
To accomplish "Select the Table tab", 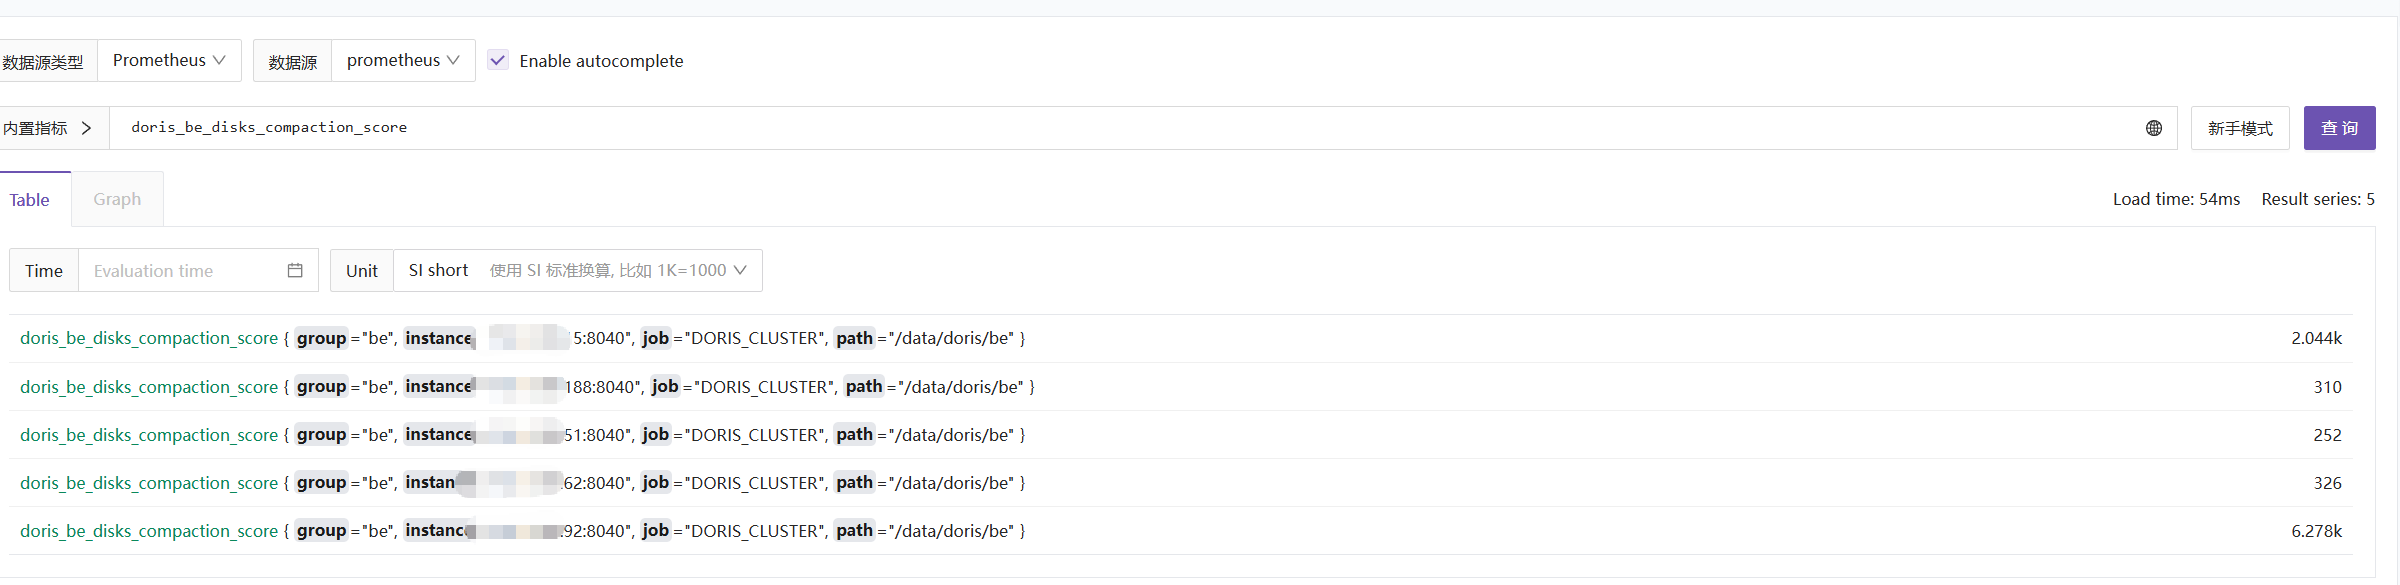I will pyautogui.click(x=30, y=200).
